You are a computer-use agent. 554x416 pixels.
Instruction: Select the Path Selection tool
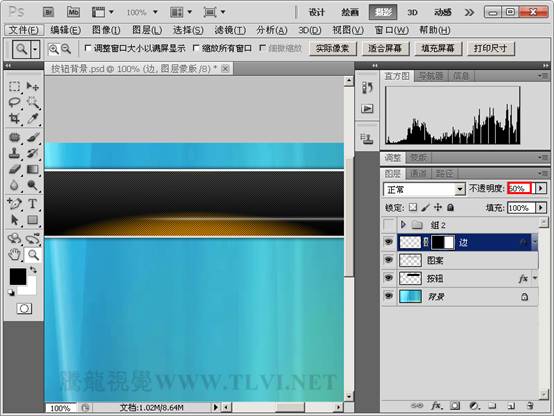(14, 220)
